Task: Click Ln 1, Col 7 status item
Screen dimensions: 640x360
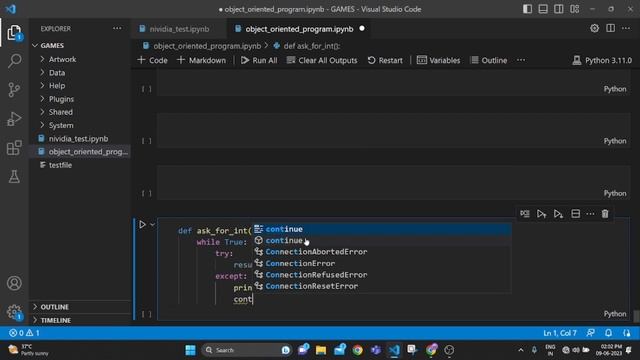Action: coord(560,333)
